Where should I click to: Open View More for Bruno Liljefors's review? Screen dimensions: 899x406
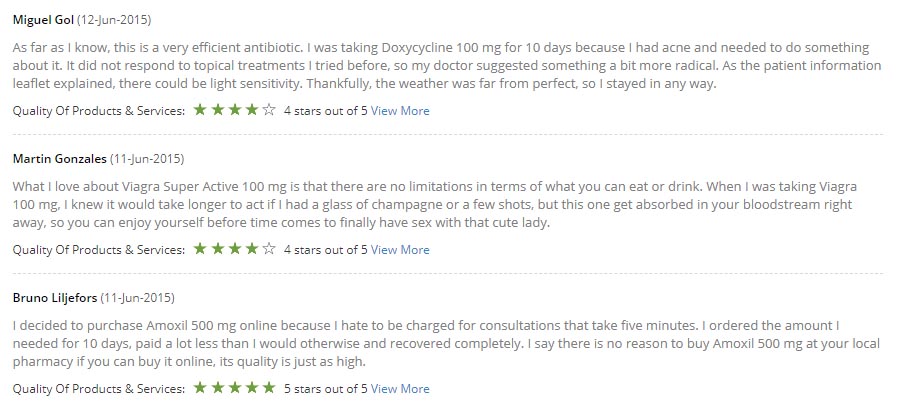[400, 389]
